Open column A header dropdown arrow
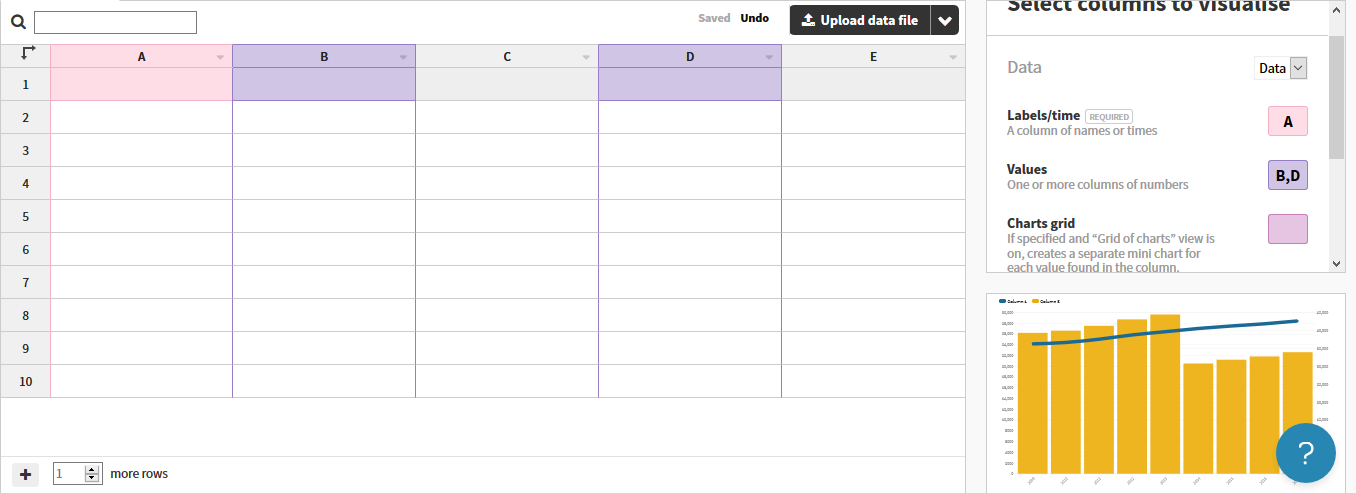Viewport: 1356px width, 493px height. 220,58
